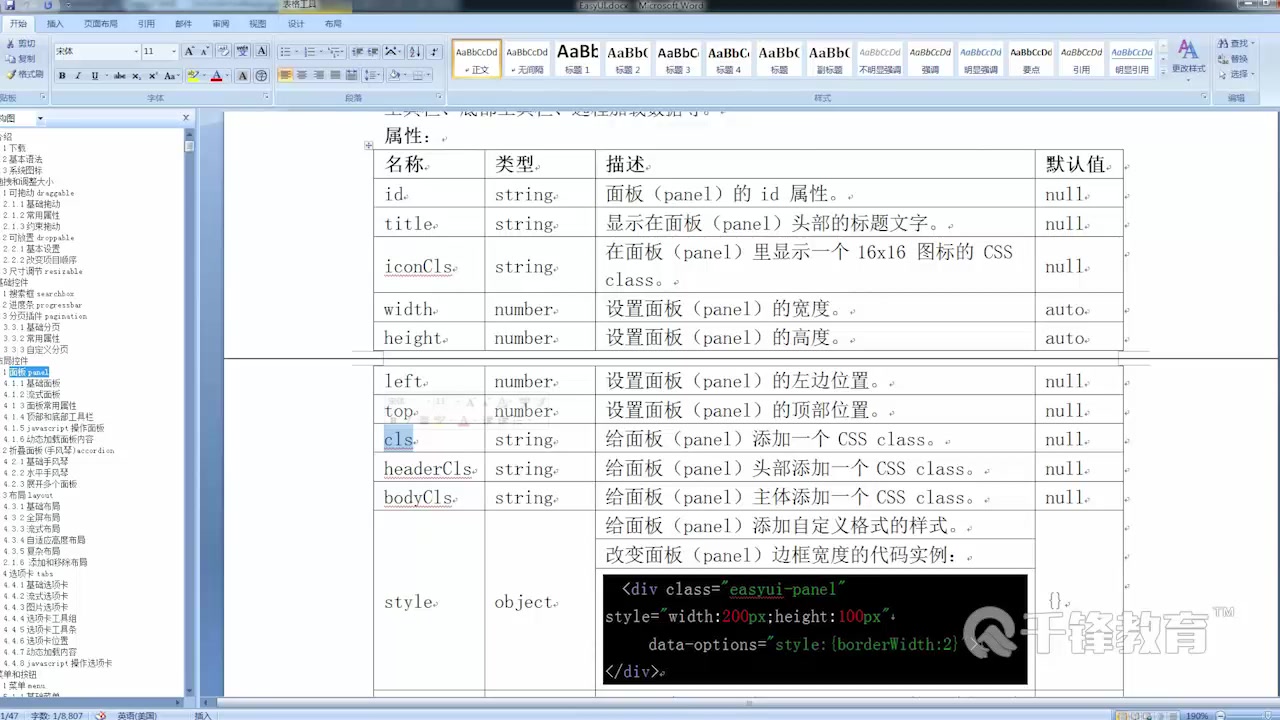1280x720 pixels.
Task: Open the document map view dropdown
Action: coord(40,118)
